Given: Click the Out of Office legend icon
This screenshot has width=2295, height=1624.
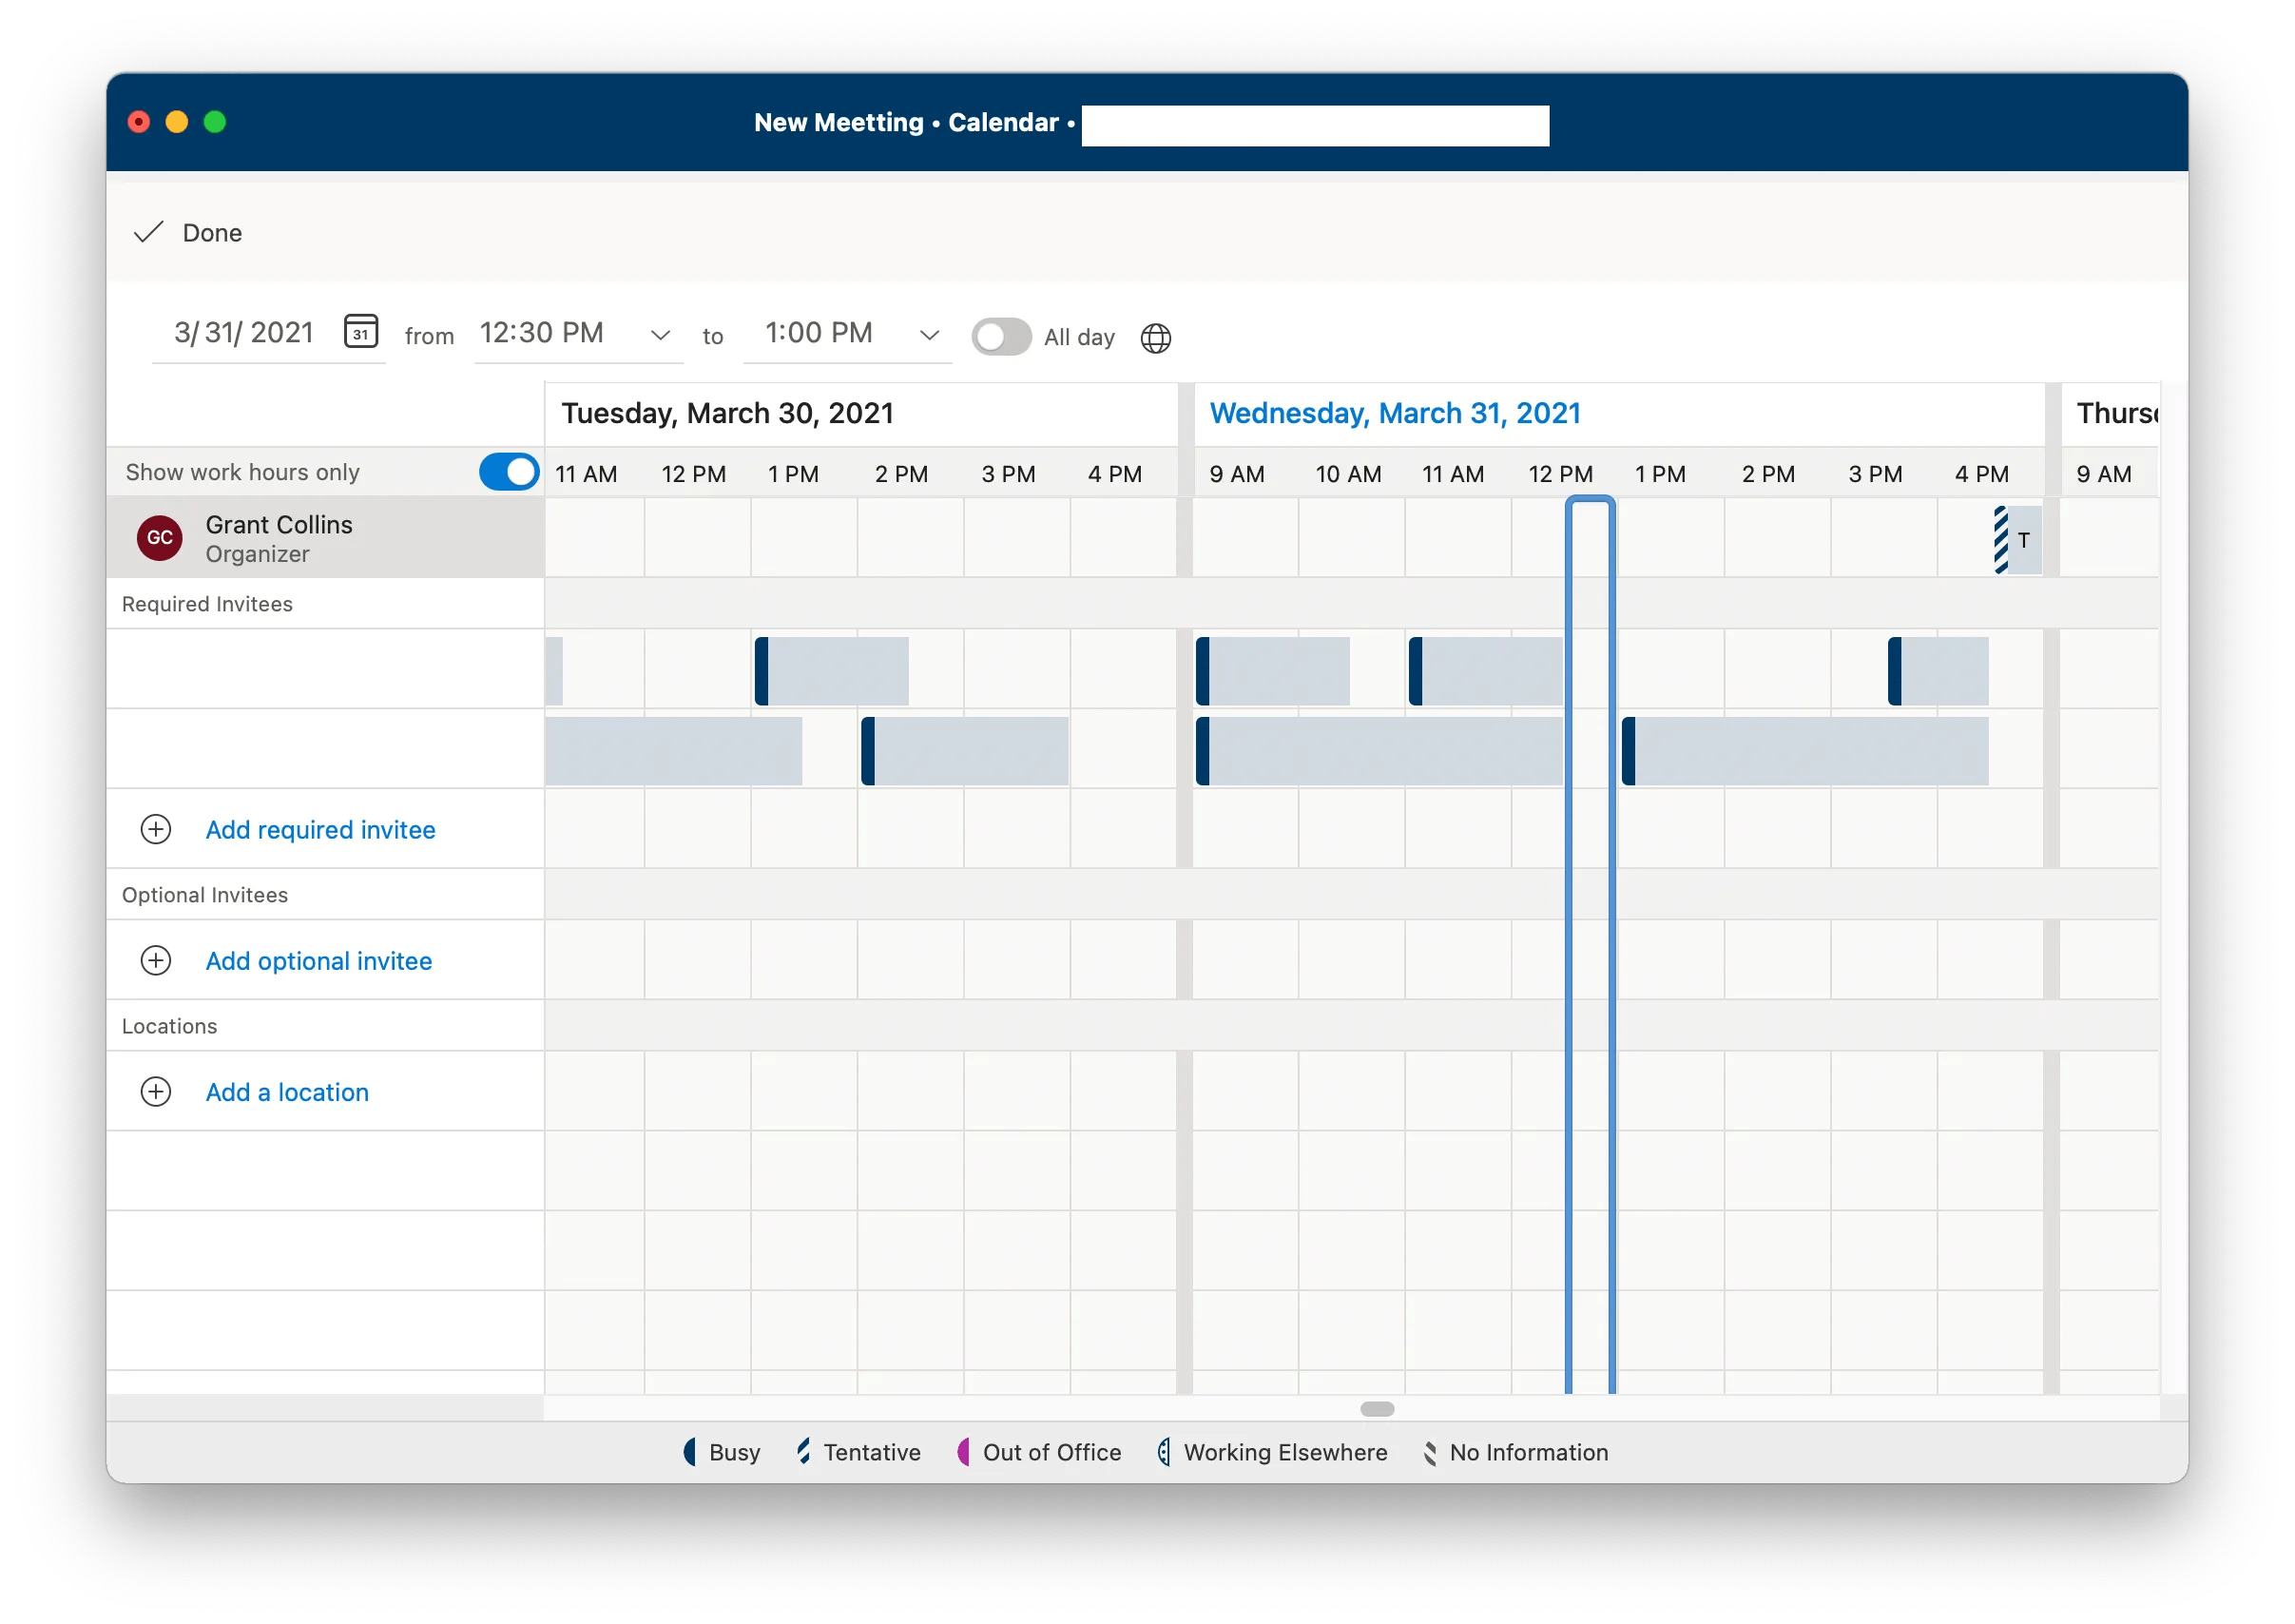Looking at the screenshot, I should point(963,1452).
